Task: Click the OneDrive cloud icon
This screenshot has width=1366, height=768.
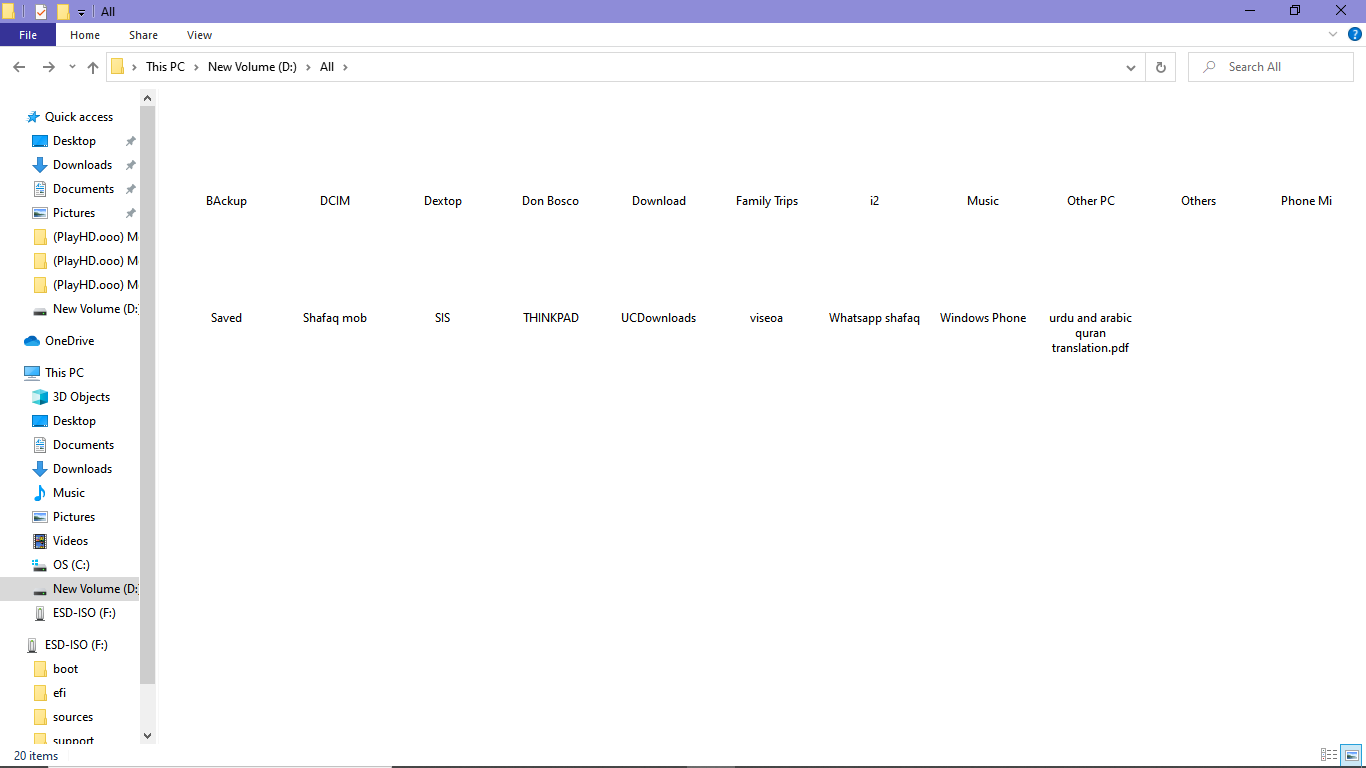Action: pos(32,341)
